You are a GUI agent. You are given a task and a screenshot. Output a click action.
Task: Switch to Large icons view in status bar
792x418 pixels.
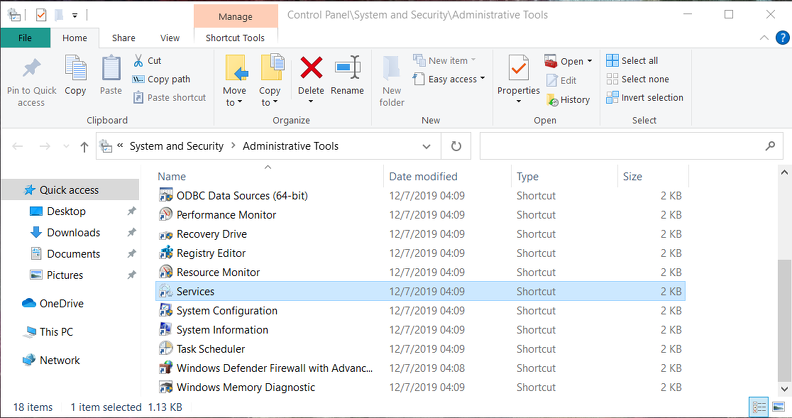coord(779,407)
